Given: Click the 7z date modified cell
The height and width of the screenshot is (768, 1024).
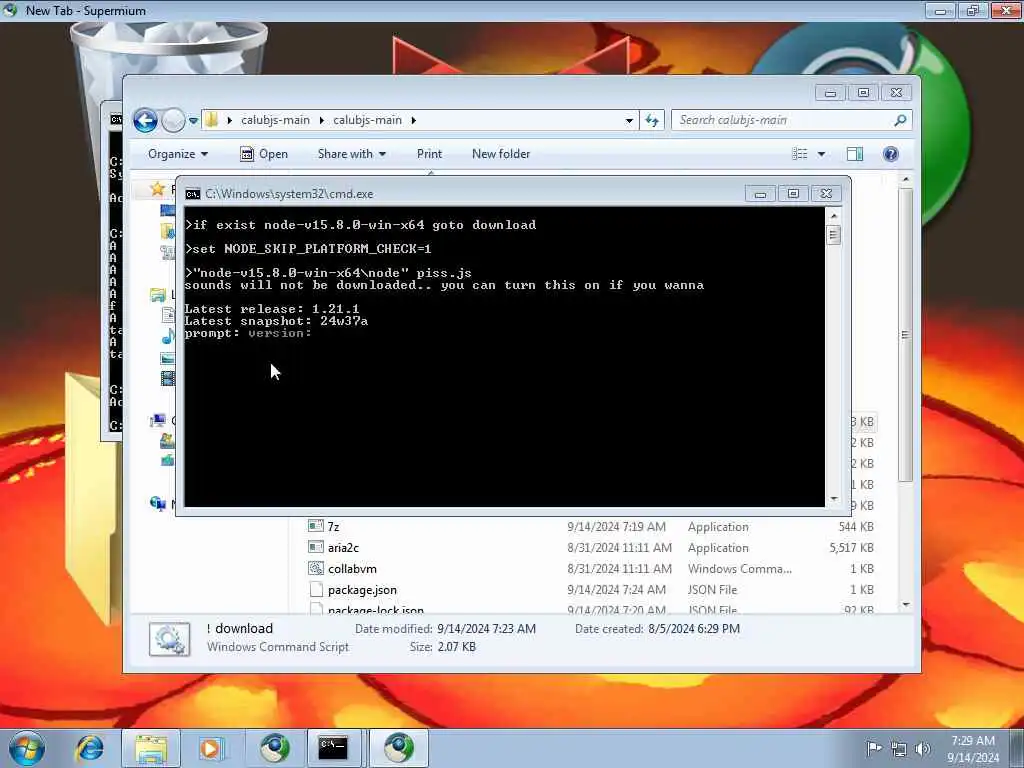Looking at the screenshot, I should click(616, 527).
